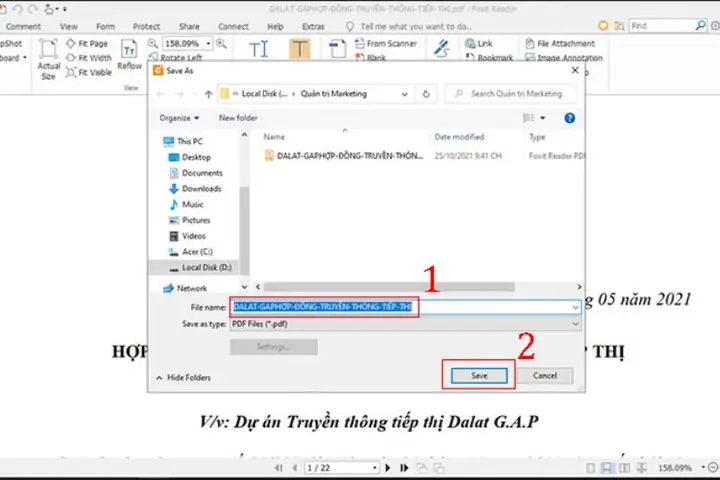Click the File name input field
The height and width of the screenshot is (480, 720).
coord(405,307)
